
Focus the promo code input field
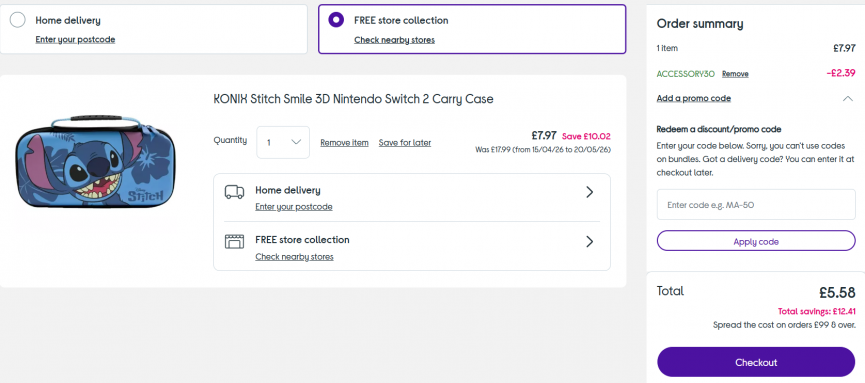click(x=756, y=205)
